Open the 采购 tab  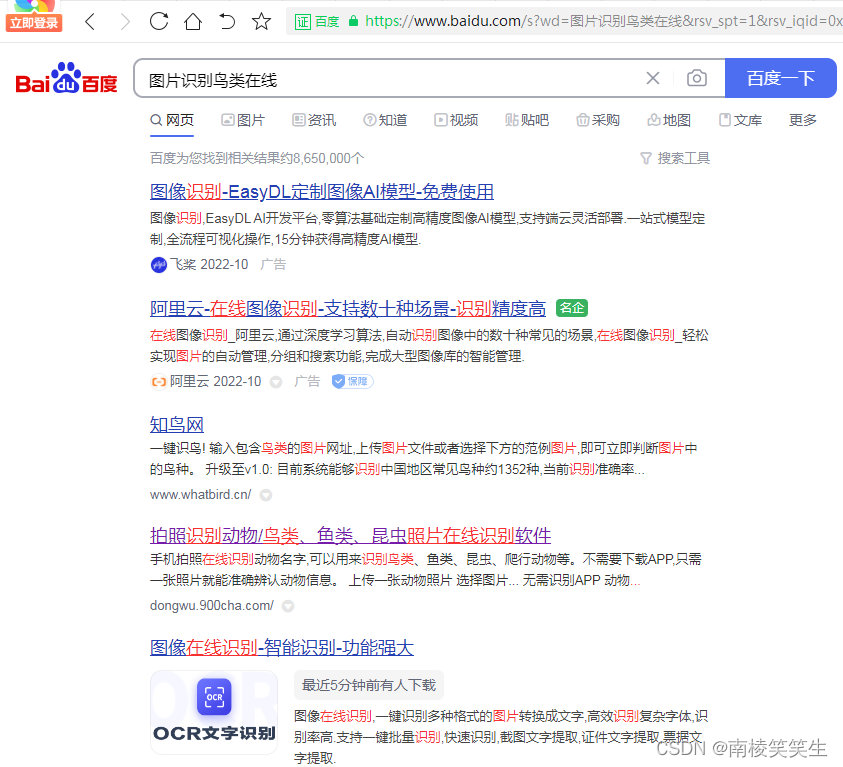[598, 120]
